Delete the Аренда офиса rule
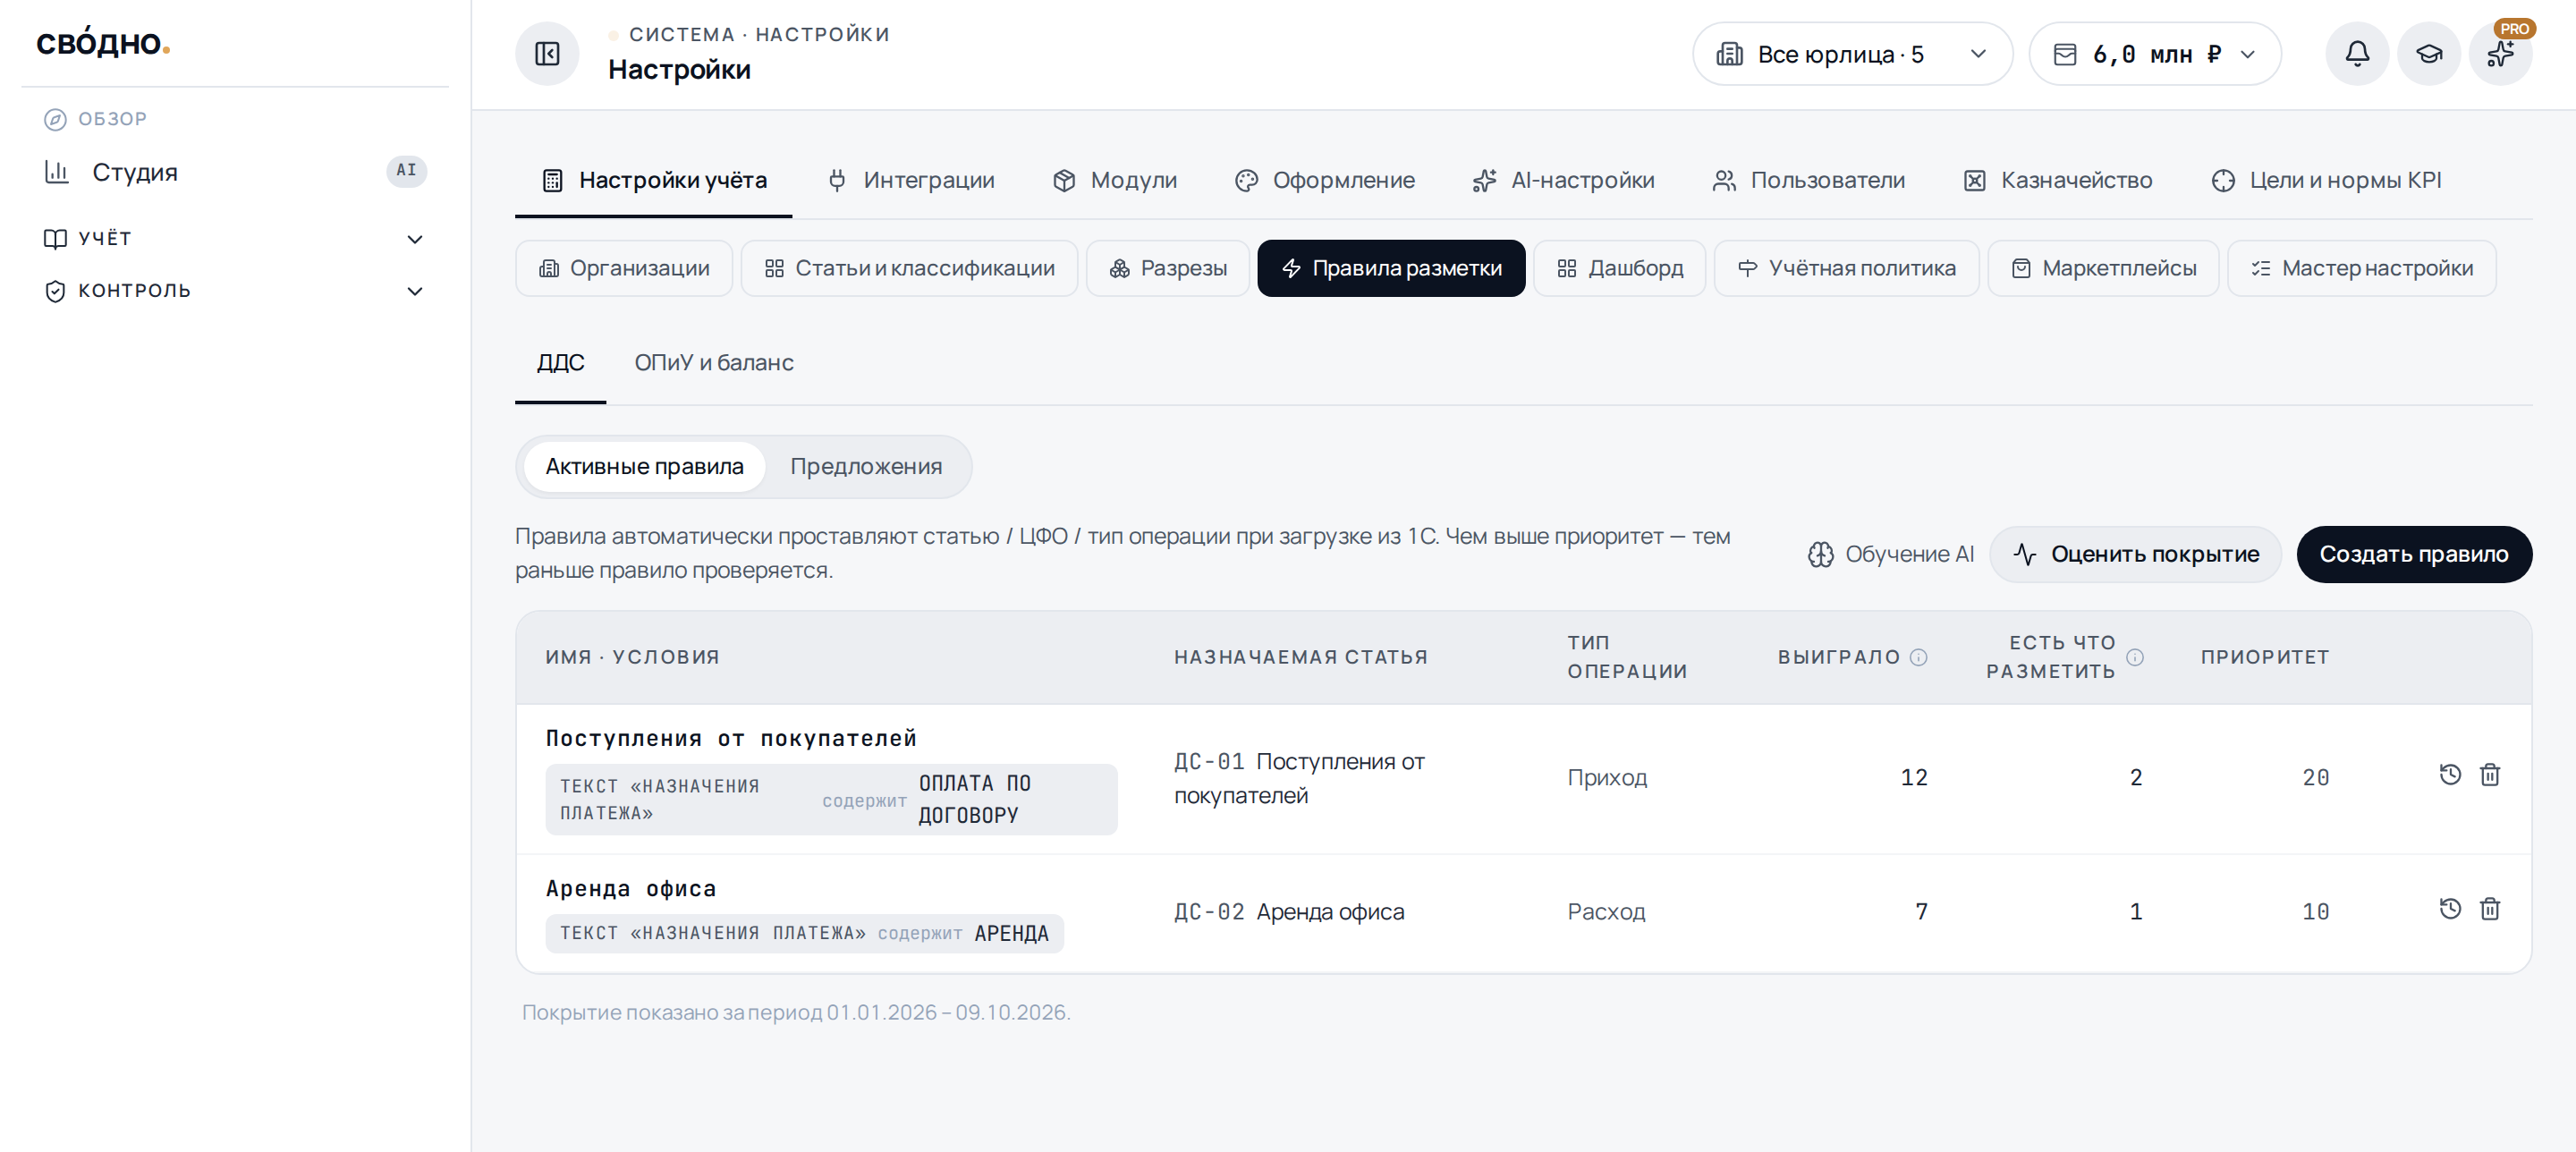This screenshot has height=1152, width=2576. click(x=2490, y=909)
